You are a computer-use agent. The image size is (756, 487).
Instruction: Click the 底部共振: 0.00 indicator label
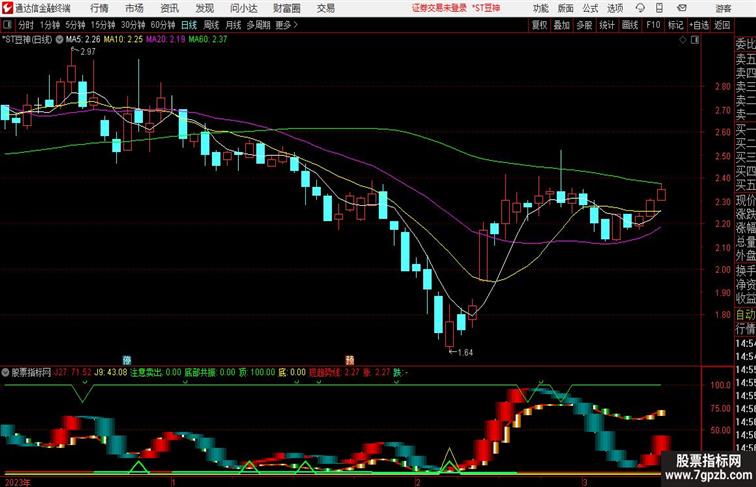(x=210, y=372)
